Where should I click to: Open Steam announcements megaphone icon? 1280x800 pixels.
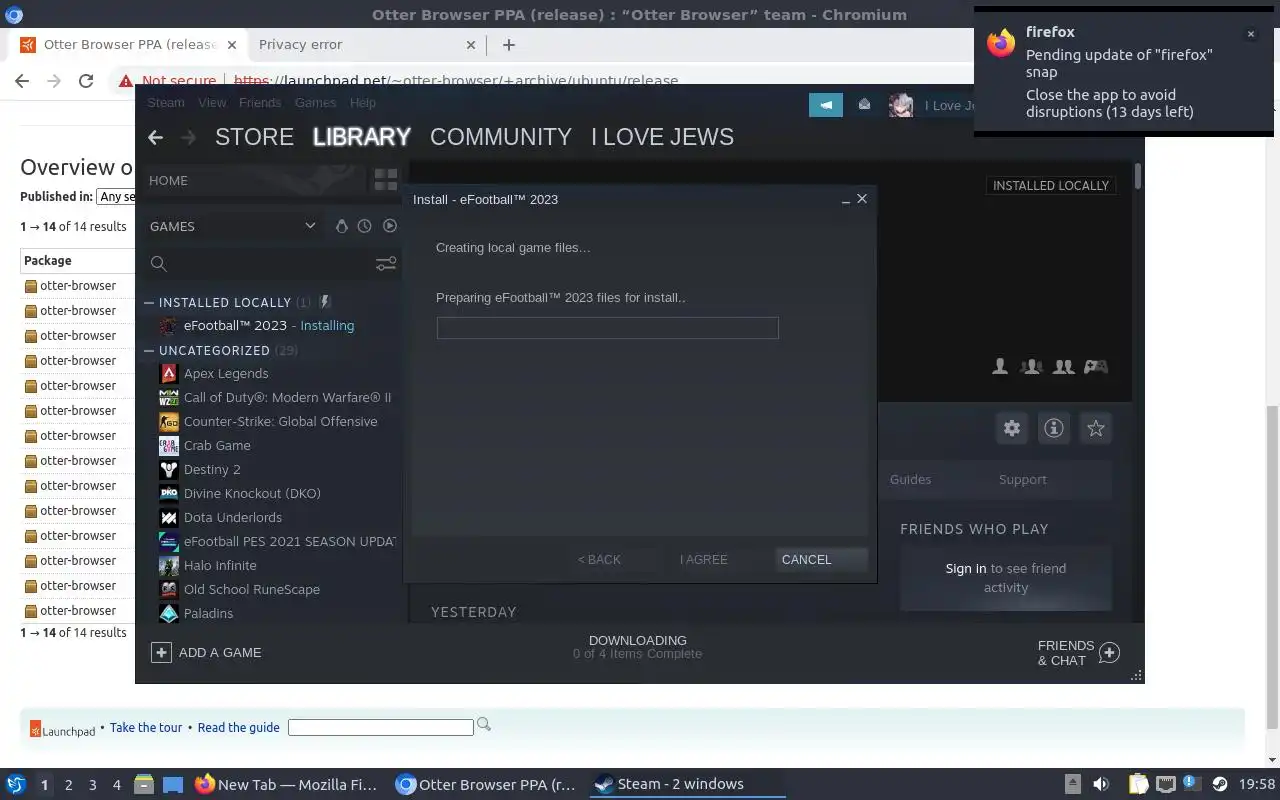coord(826,105)
